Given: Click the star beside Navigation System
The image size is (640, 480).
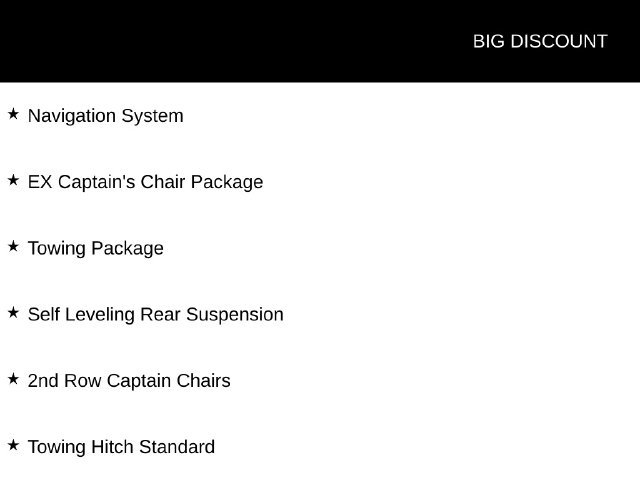Looking at the screenshot, I should click(13, 114).
